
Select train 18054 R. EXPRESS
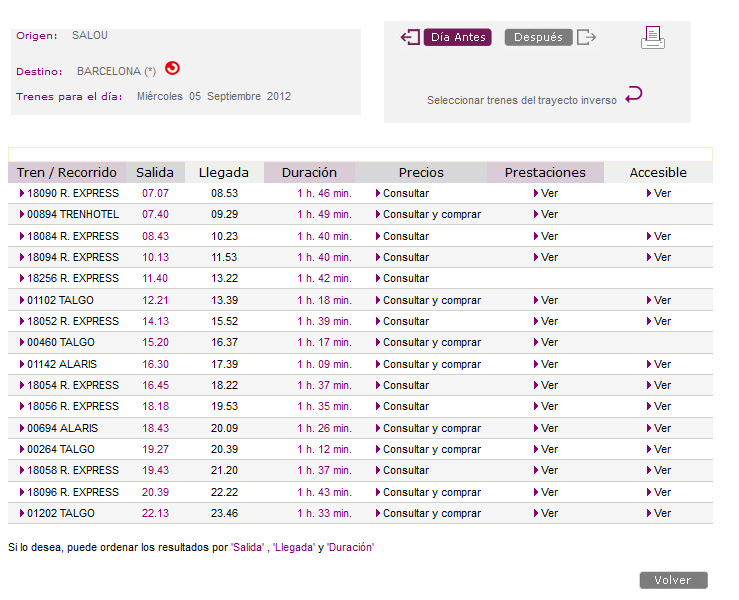tap(69, 386)
